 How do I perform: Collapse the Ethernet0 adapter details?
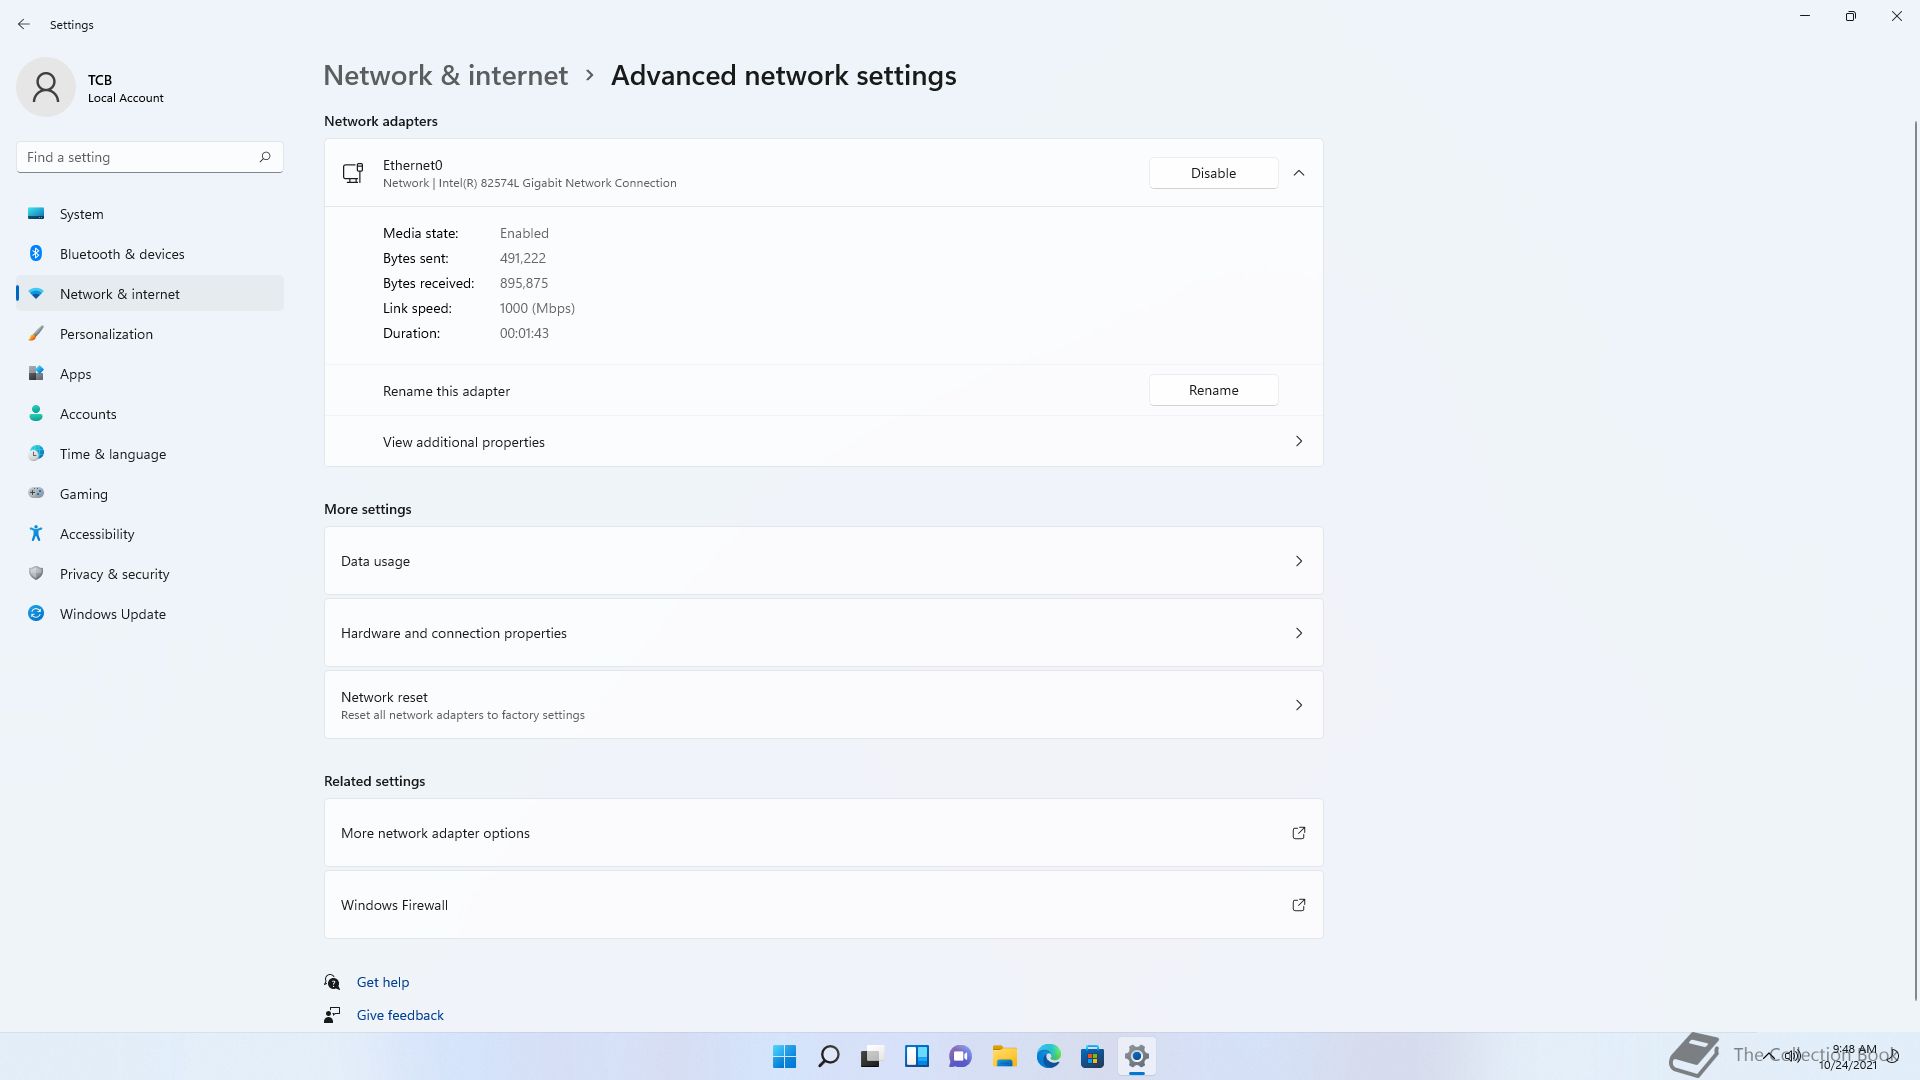pos(1298,173)
